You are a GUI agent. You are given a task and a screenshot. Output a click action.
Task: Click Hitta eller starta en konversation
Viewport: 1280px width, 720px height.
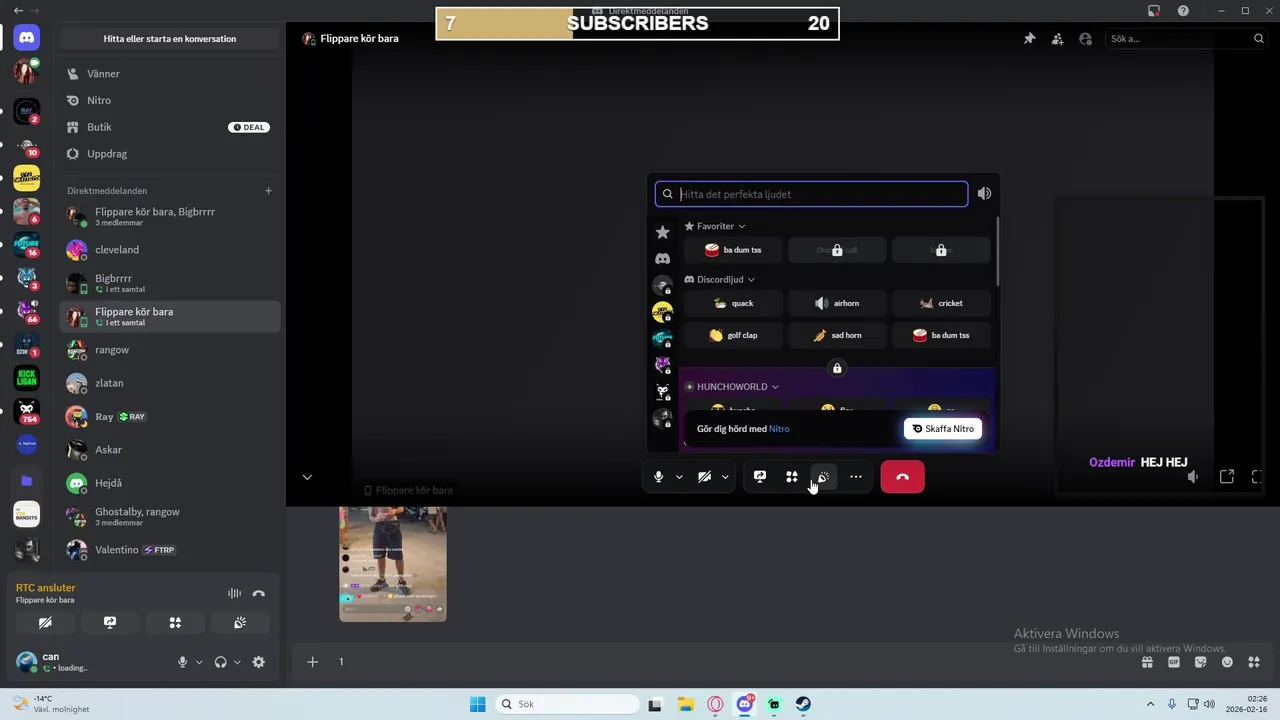click(170, 39)
